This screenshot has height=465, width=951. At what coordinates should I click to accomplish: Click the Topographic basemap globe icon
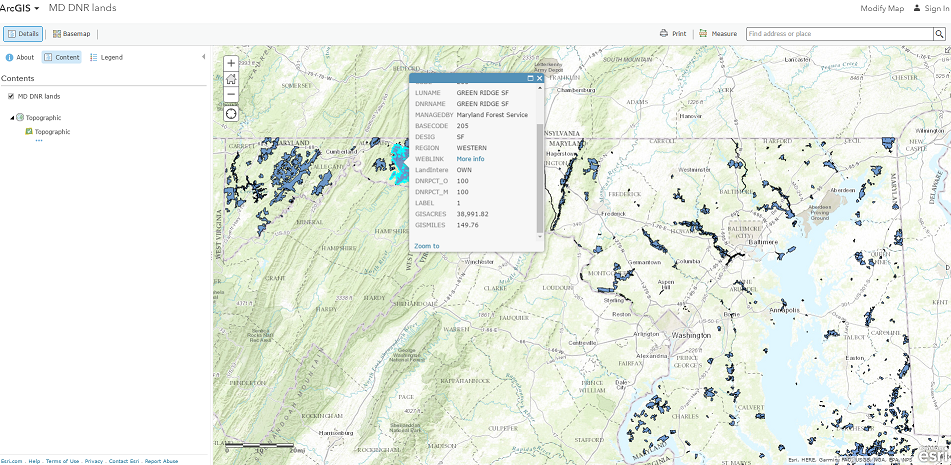coord(20,118)
